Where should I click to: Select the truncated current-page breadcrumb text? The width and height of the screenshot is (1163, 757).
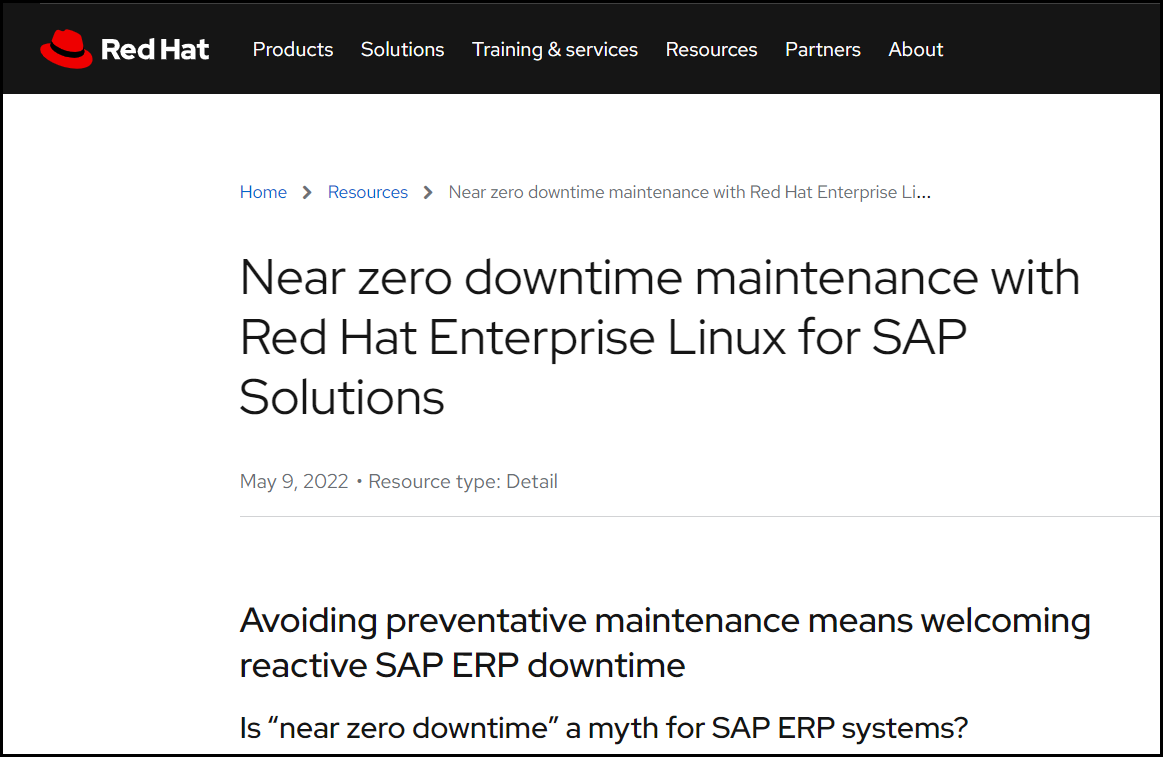pyautogui.click(x=689, y=192)
